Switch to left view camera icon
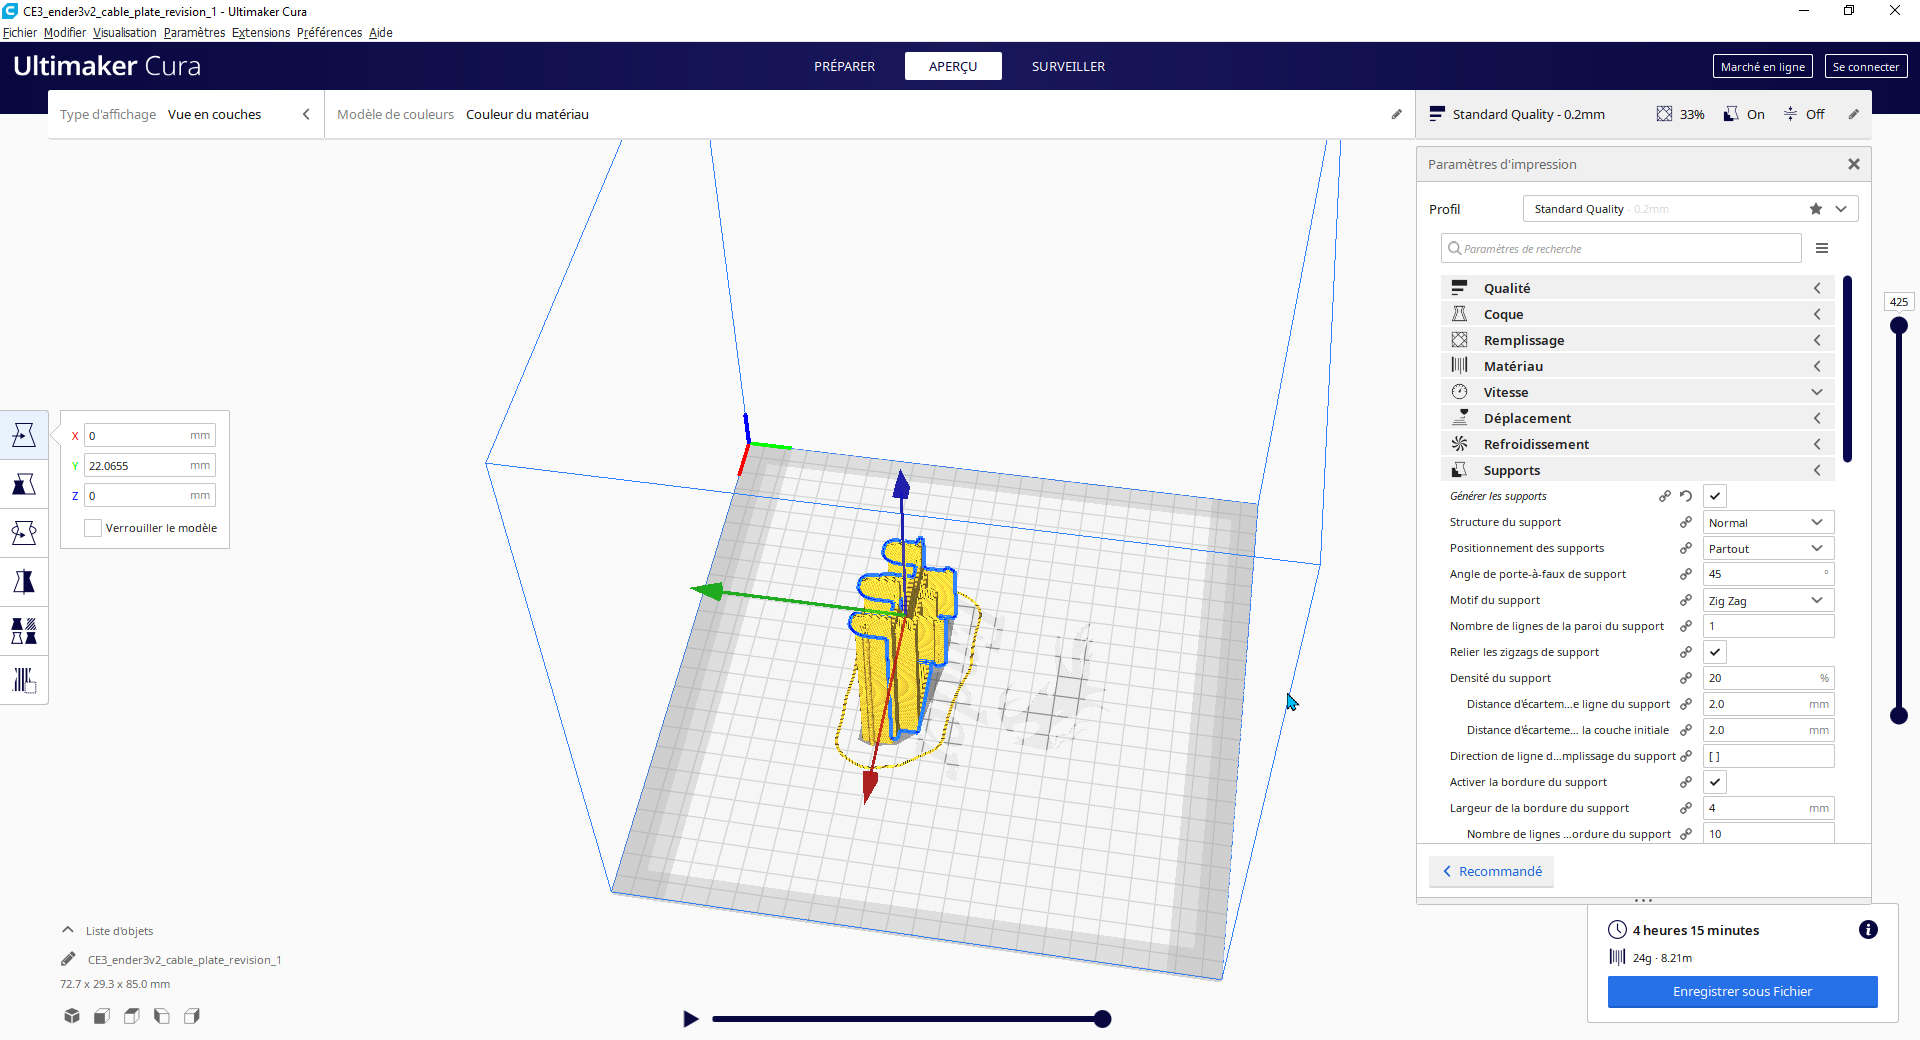The width and height of the screenshot is (1920, 1040). click(x=162, y=1016)
